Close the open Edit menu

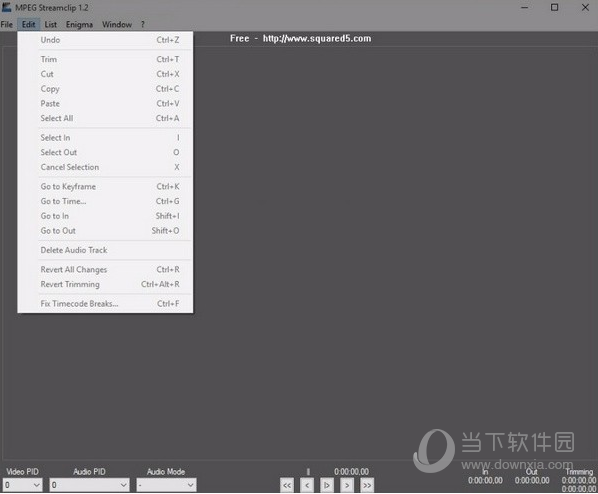pos(29,24)
